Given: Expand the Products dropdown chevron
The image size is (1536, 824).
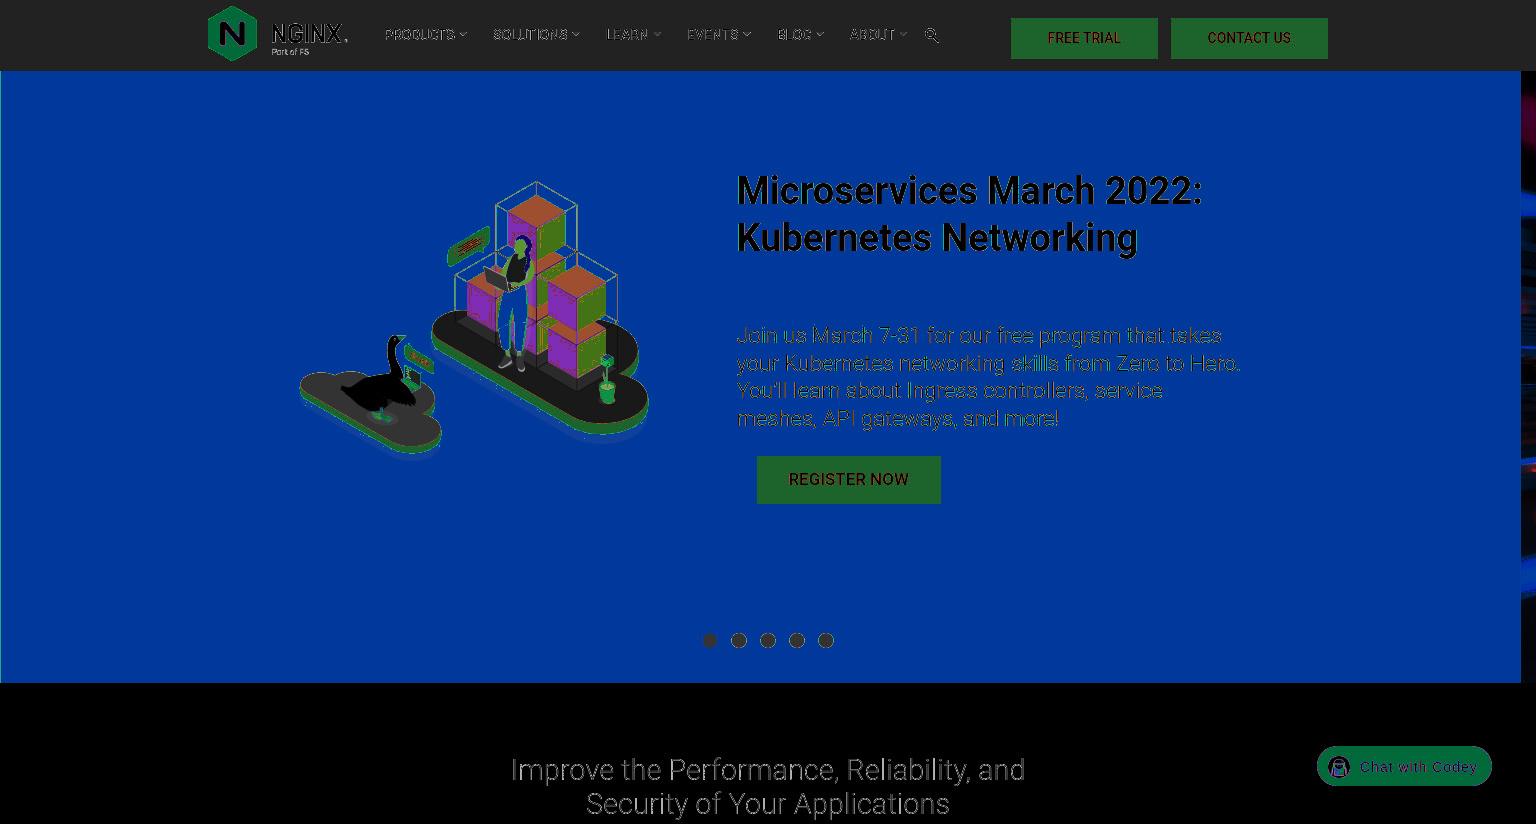Looking at the screenshot, I should [463, 35].
